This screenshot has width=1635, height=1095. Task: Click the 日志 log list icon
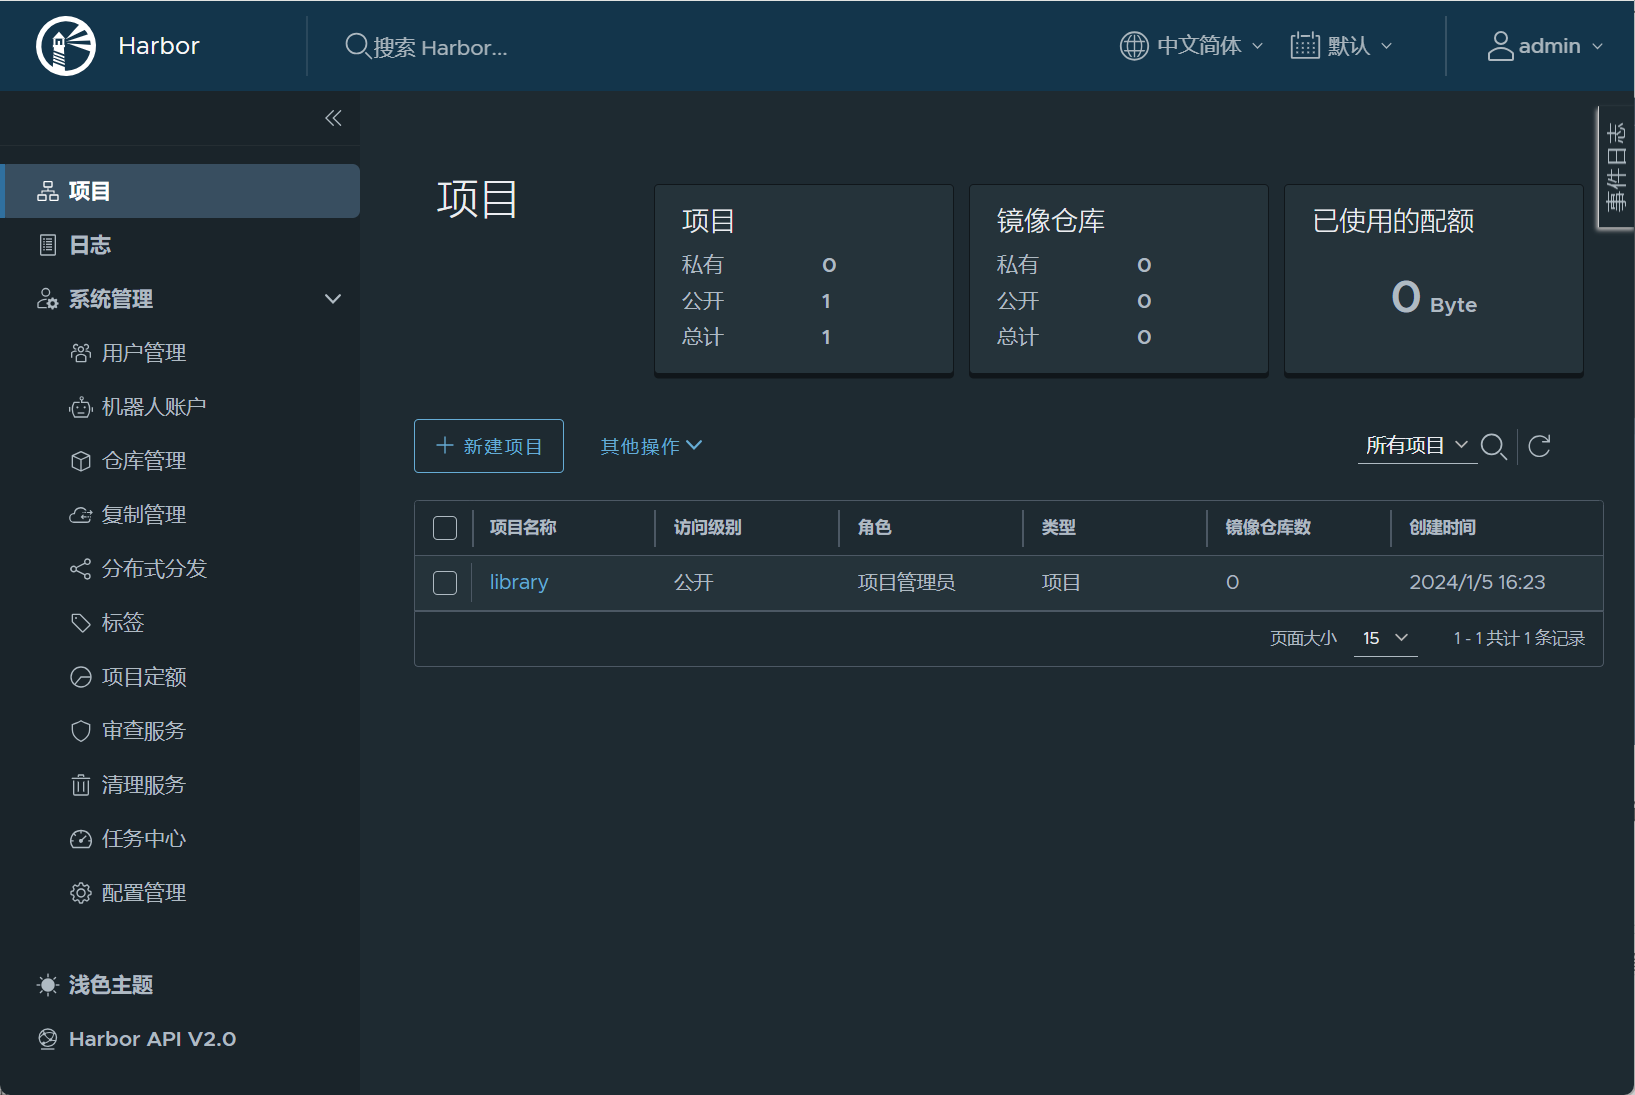[x=47, y=245]
